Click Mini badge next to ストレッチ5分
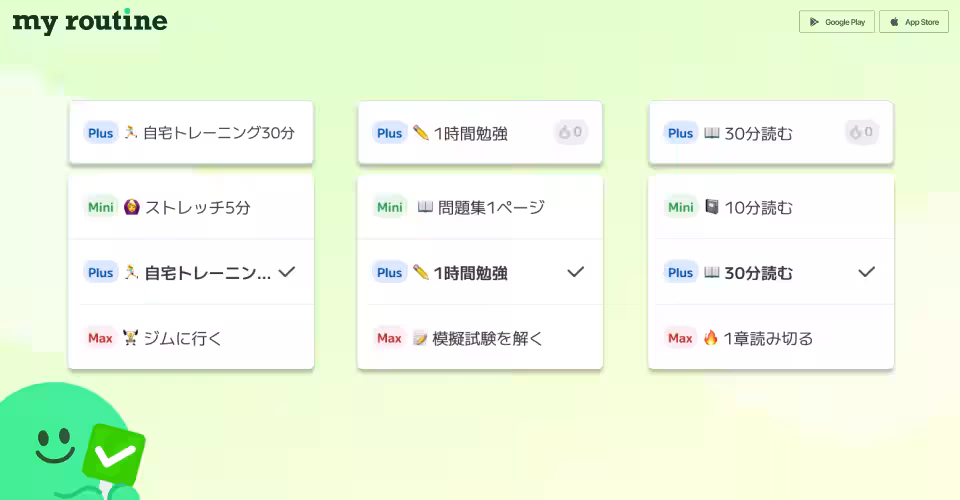This screenshot has height=500, width=960. (x=100, y=207)
